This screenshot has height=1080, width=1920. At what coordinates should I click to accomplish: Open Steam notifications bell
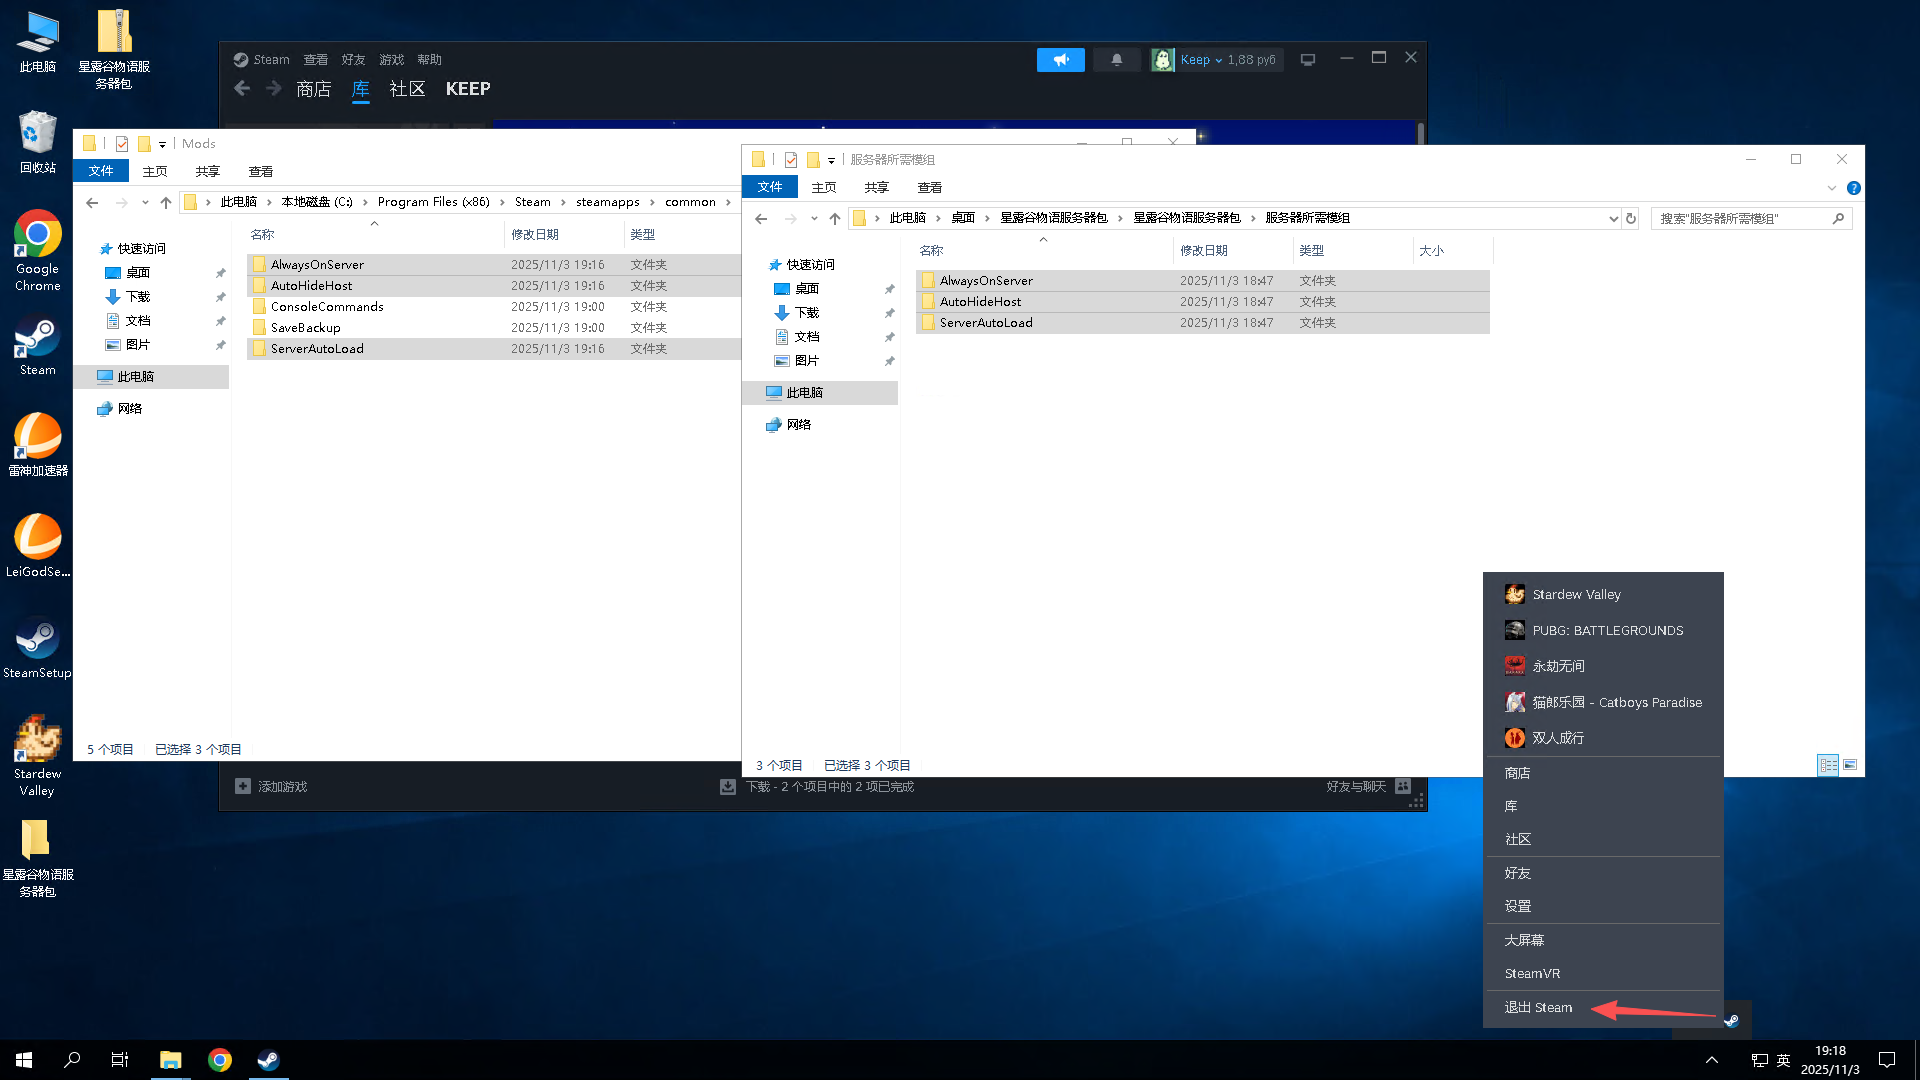click(1117, 60)
